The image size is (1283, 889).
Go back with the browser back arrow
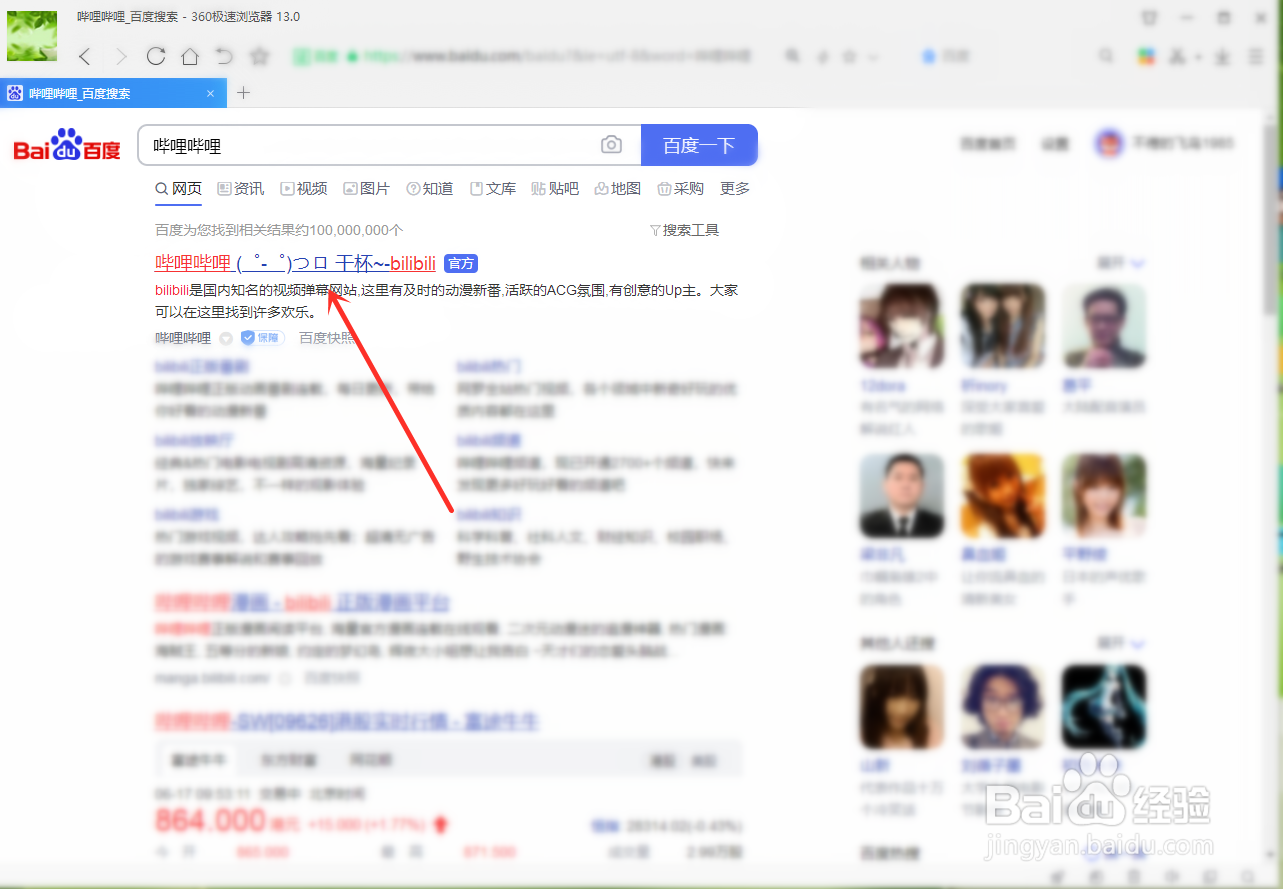click(x=85, y=57)
